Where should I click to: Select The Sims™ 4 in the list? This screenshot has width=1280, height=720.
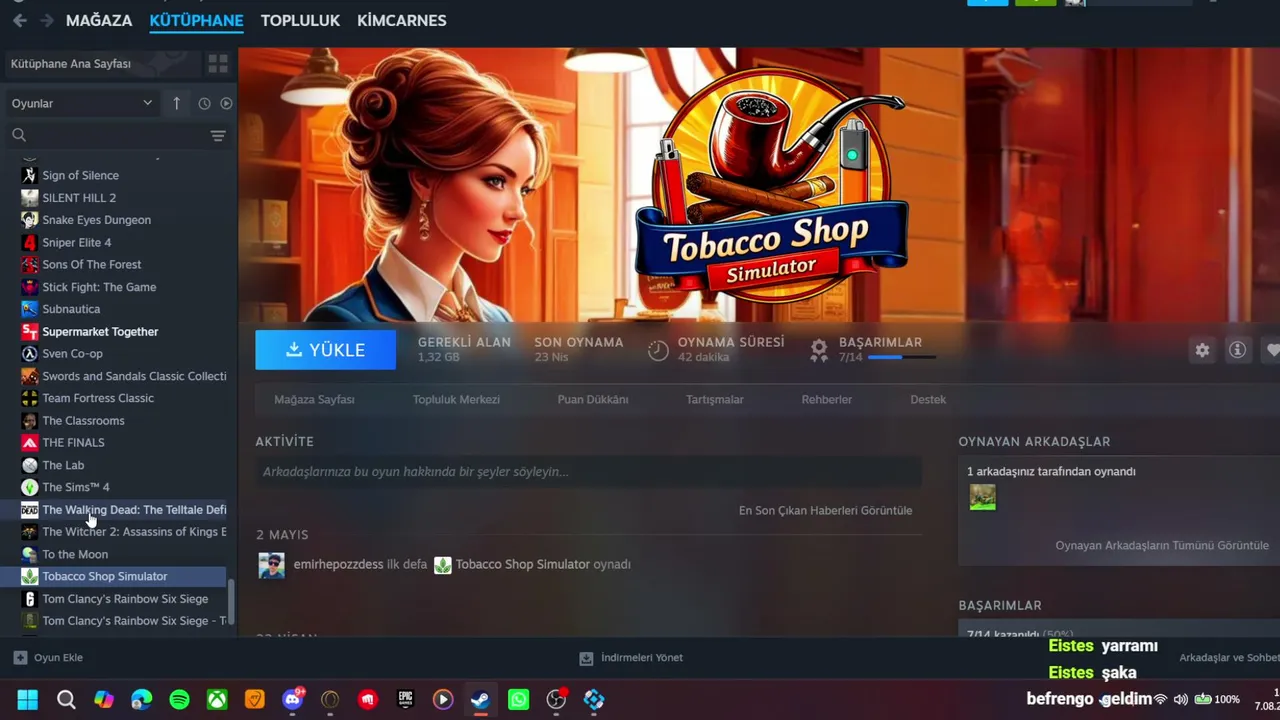124,487
